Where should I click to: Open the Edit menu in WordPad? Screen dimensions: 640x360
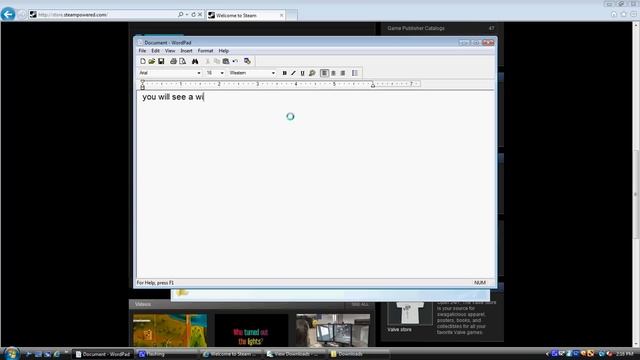tap(156, 51)
